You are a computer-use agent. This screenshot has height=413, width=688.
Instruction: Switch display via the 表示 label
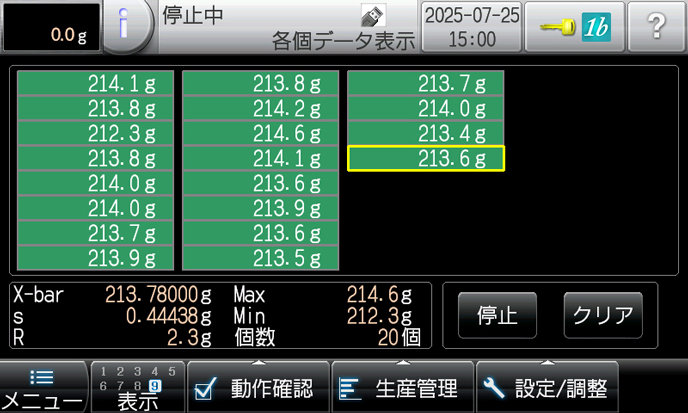137,402
